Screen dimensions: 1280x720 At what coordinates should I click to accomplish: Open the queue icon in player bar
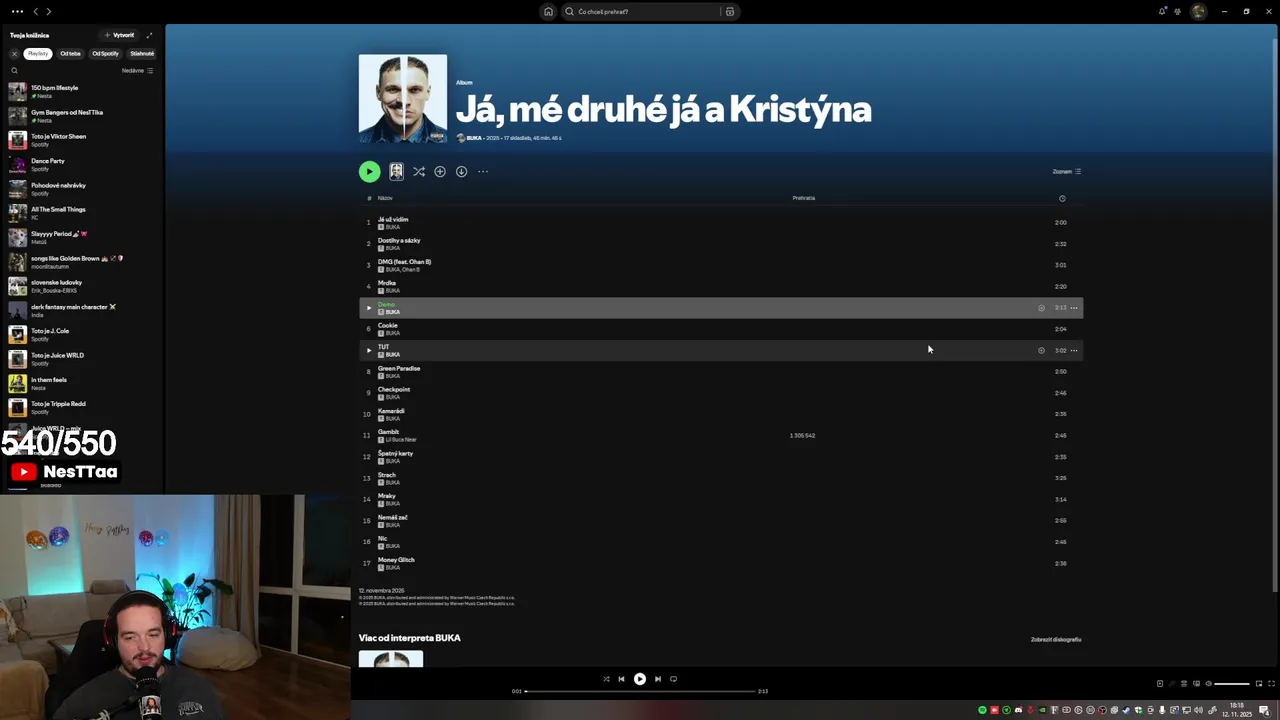click(1183, 684)
